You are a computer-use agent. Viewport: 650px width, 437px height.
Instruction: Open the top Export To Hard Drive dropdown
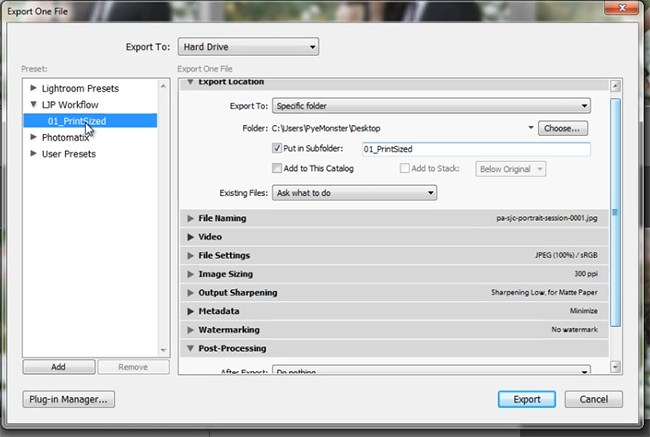pos(248,47)
